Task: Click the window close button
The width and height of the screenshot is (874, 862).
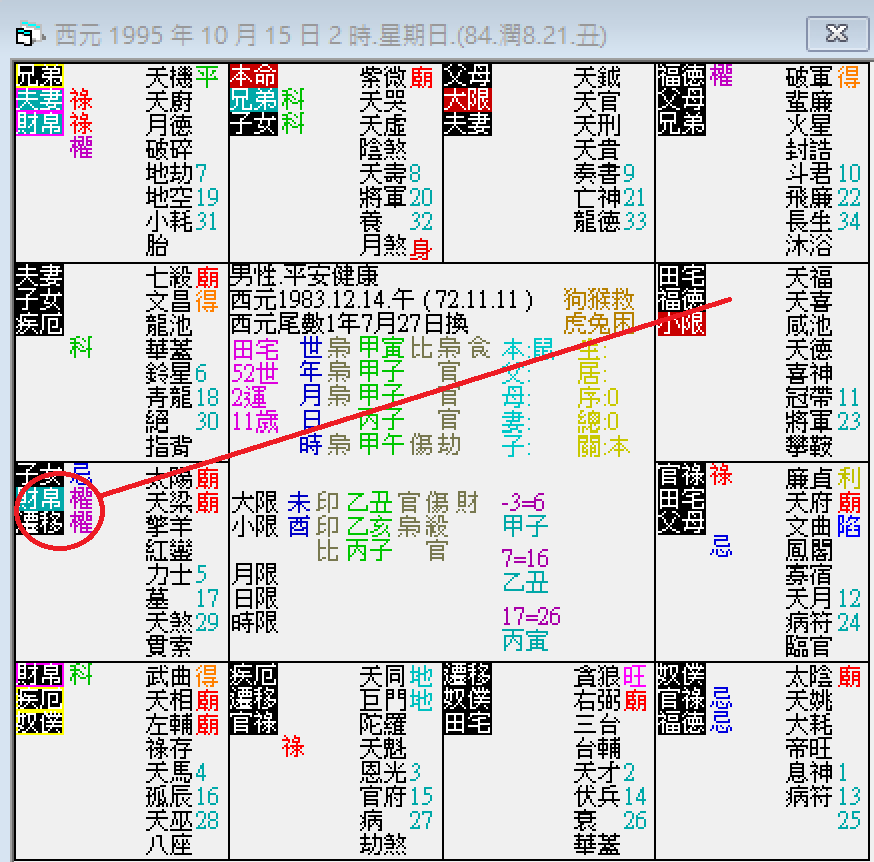Action: pyautogui.click(x=838, y=33)
